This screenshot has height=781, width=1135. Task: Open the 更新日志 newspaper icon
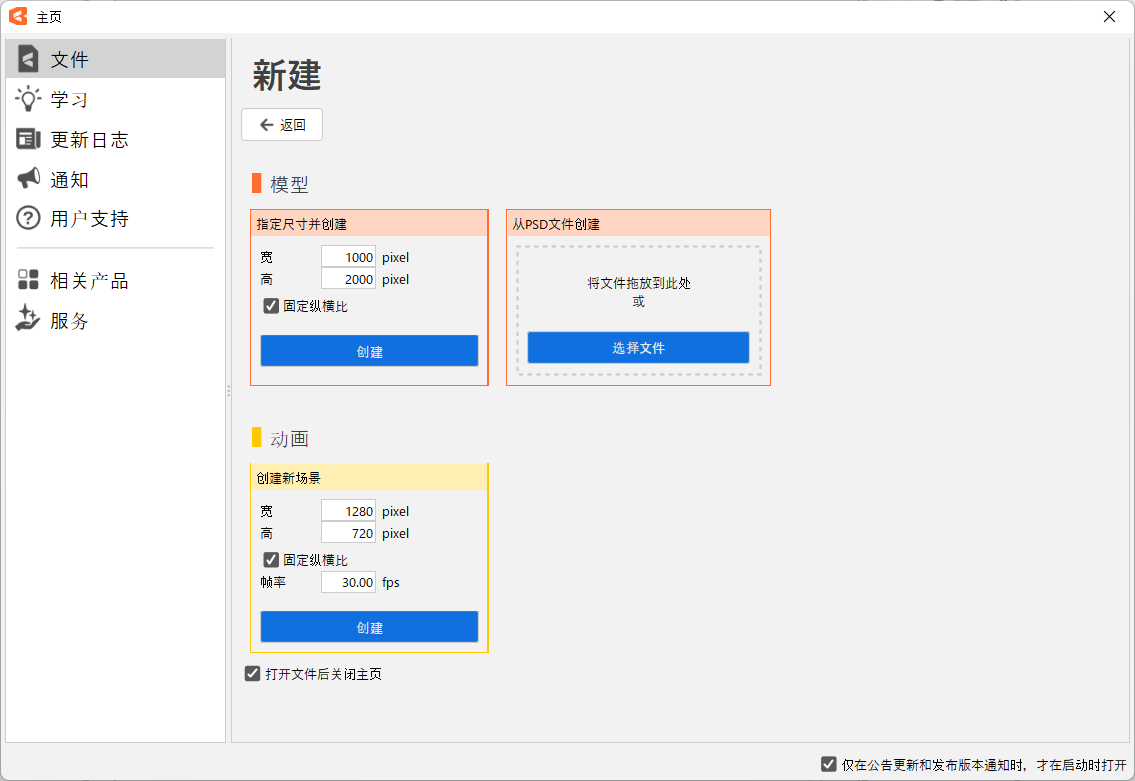point(28,139)
